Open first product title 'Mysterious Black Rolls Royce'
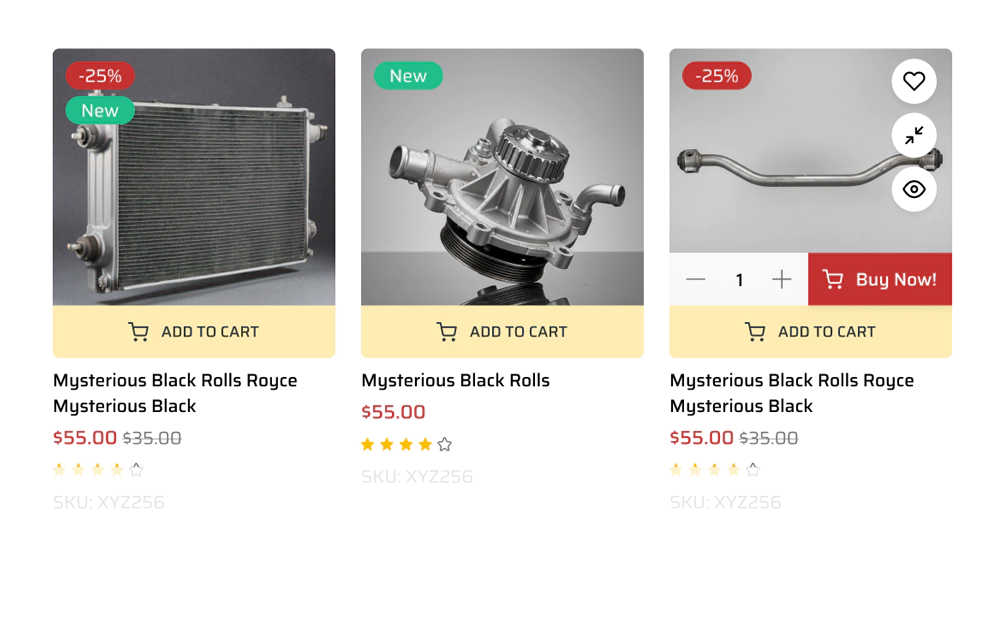Viewport: 1000px width, 627px height. [175, 393]
